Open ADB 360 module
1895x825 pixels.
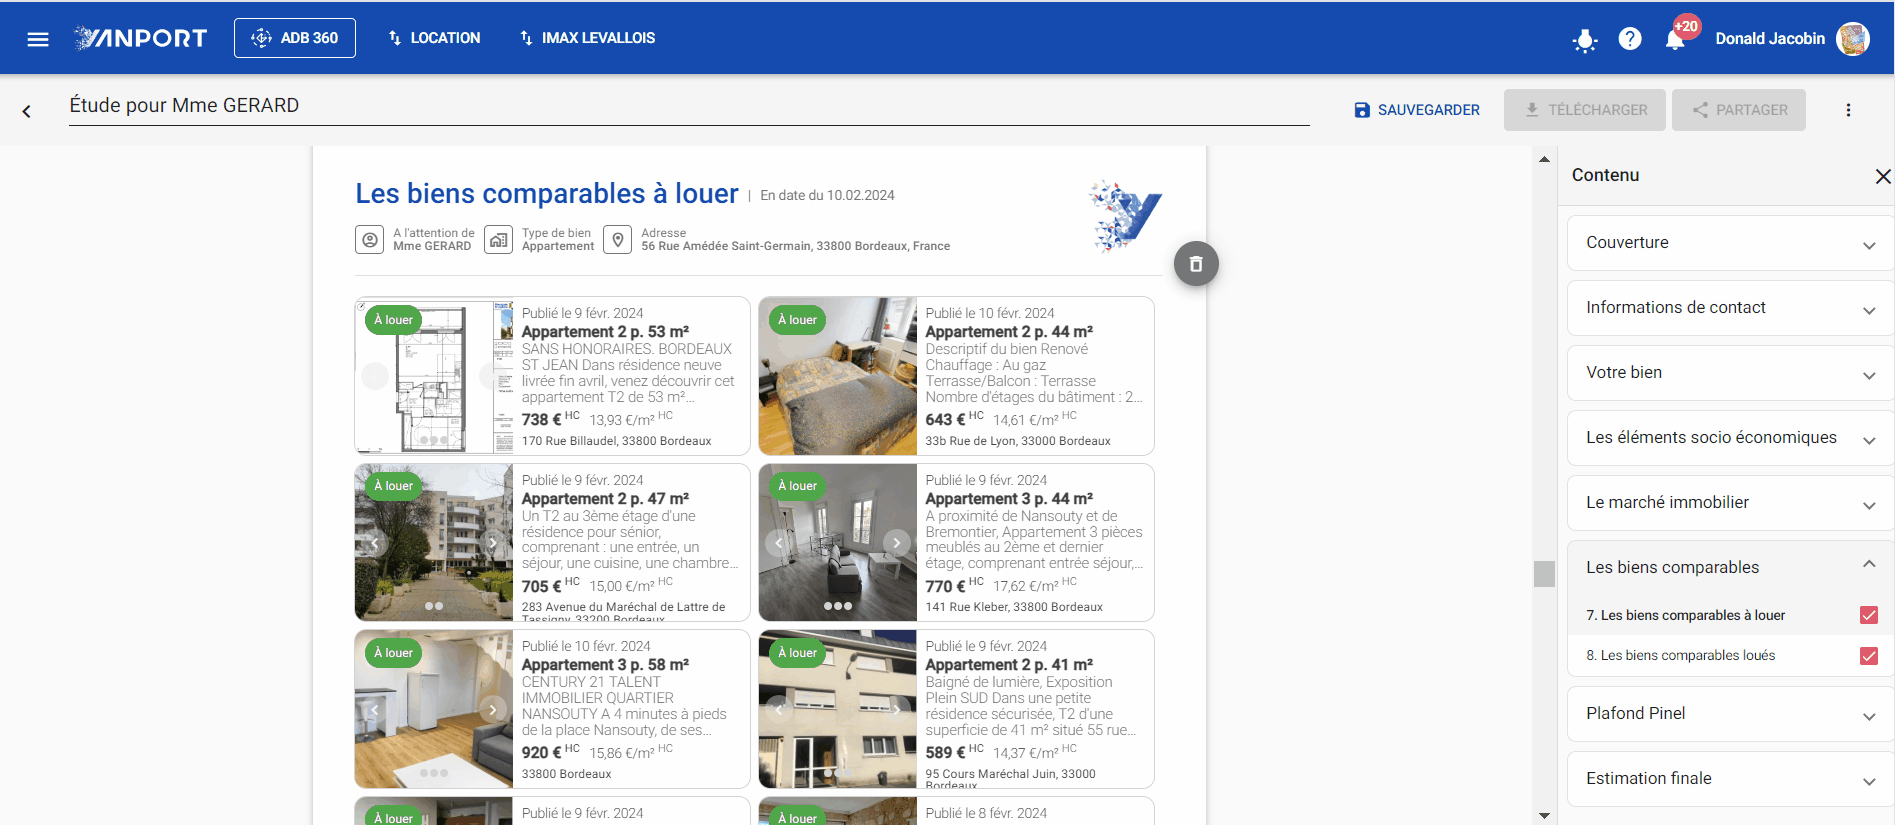click(295, 38)
